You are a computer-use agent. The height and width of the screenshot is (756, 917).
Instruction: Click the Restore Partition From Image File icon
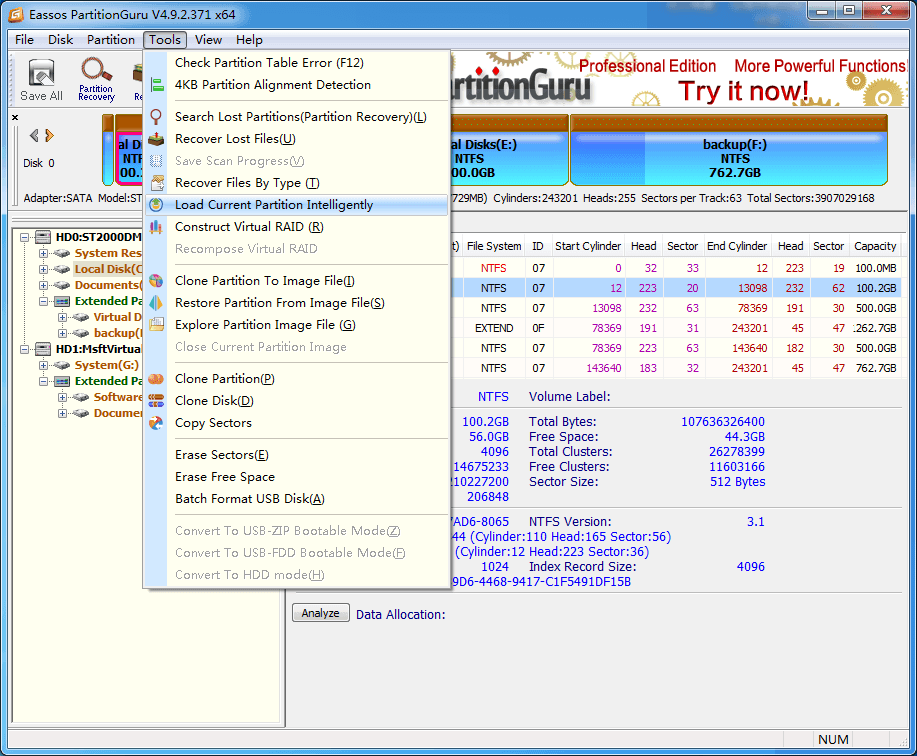click(156, 303)
